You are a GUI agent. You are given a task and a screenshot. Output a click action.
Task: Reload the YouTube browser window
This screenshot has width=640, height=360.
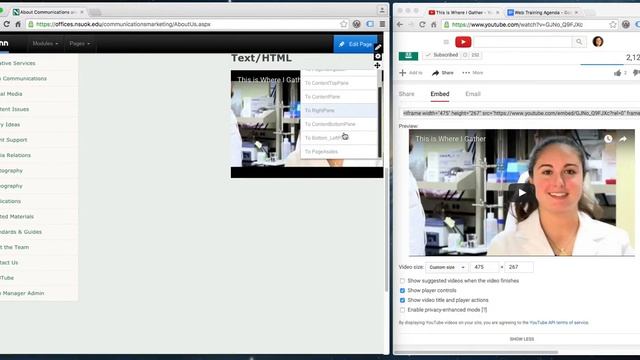point(422,24)
